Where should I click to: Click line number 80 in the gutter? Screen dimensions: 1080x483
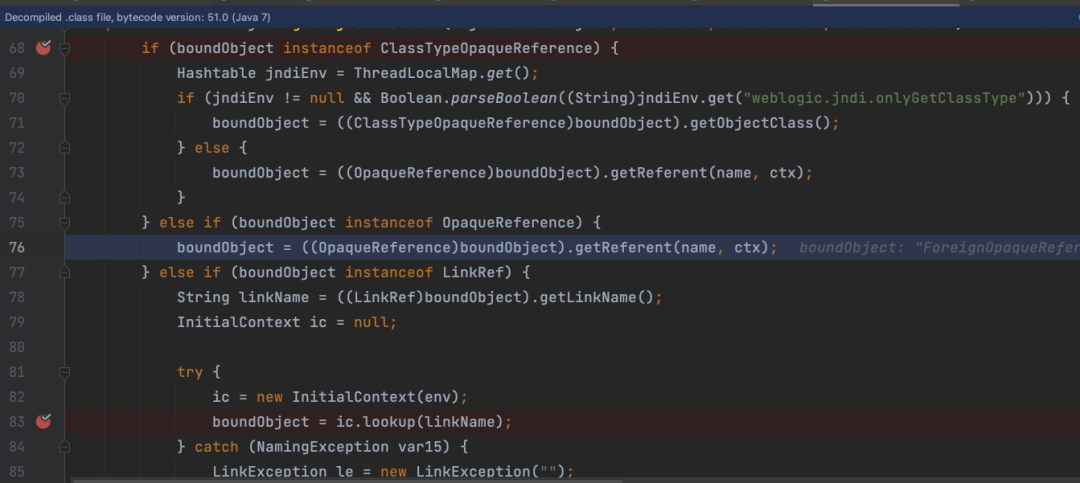pos(17,347)
